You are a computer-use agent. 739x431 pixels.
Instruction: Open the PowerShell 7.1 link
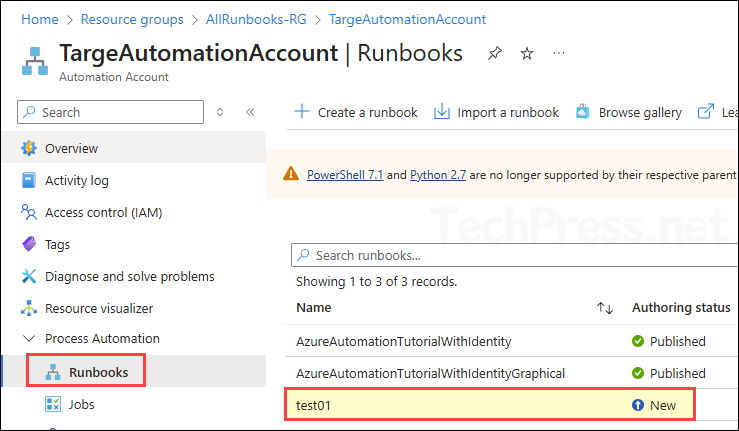[345, 175]
